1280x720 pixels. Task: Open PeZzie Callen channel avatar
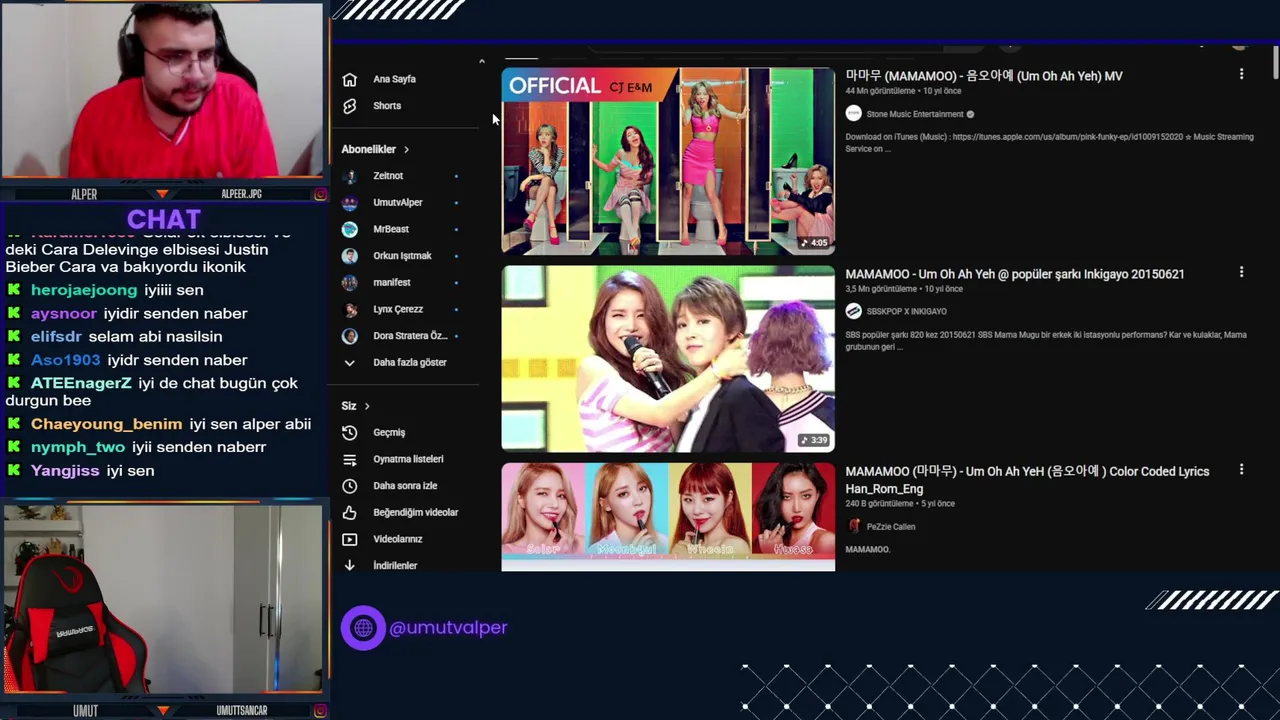853,526
